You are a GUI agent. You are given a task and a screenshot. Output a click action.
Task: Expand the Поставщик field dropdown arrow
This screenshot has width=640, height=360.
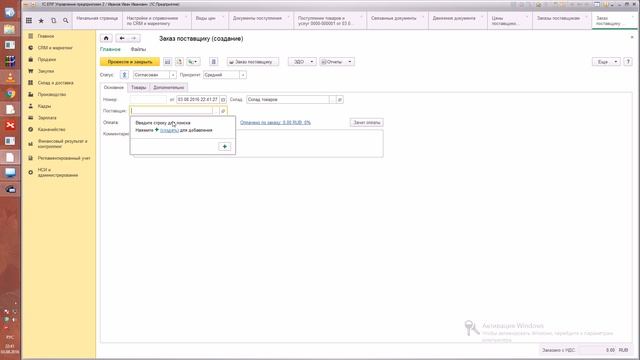point(216,111)
